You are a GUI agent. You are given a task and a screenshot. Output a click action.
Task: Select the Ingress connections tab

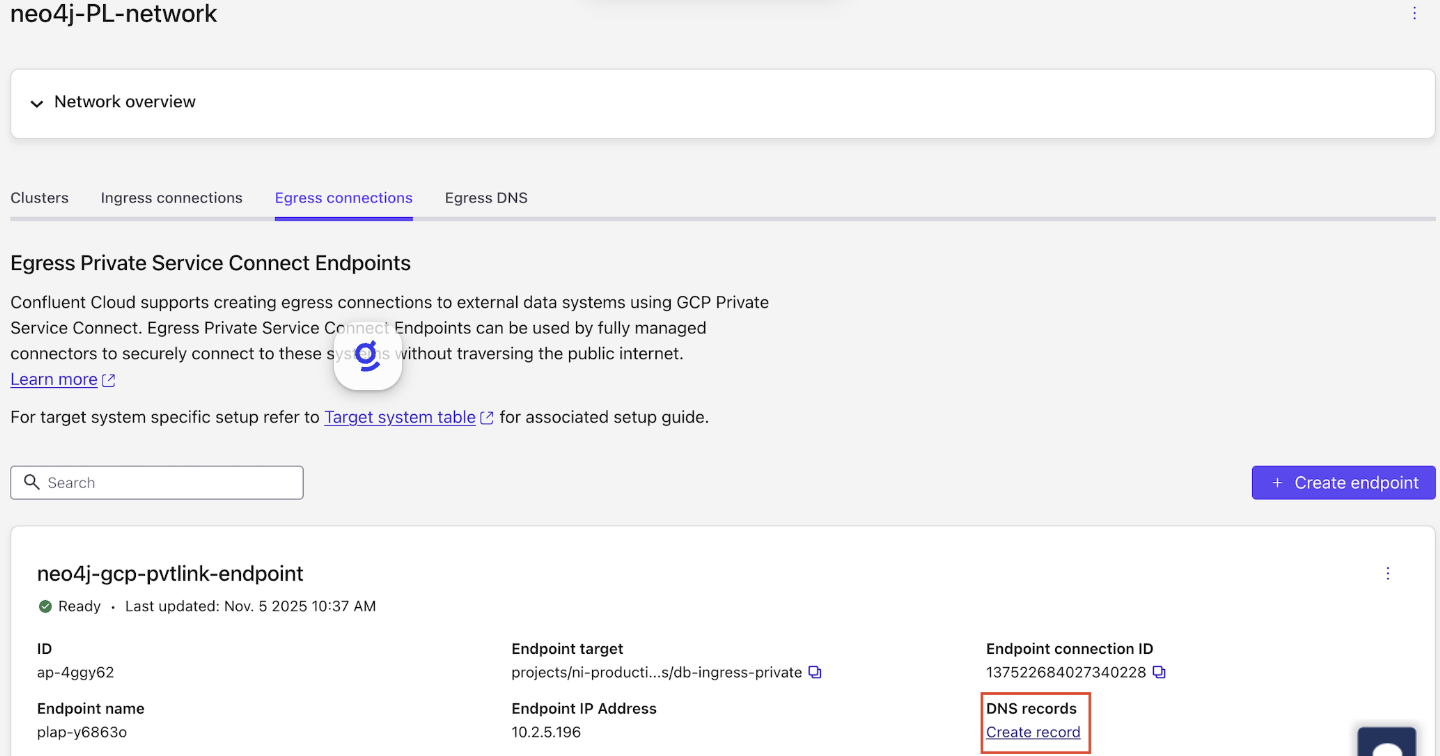coord(171,198)
